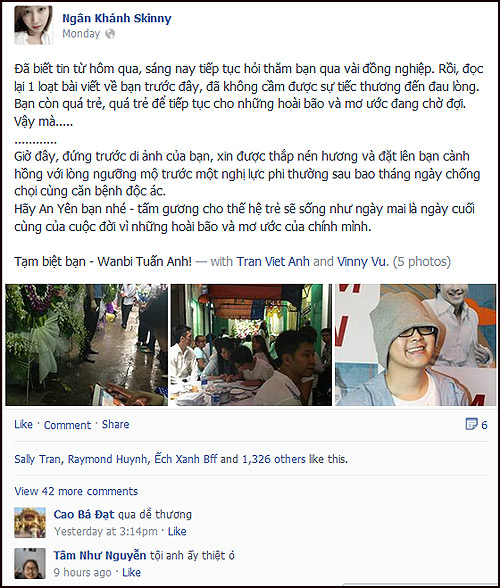Viewport: 500px width, 588px height.
Task: Open Tâm Như Nguyễn's avatar image
Action: (x=30, y=563)
